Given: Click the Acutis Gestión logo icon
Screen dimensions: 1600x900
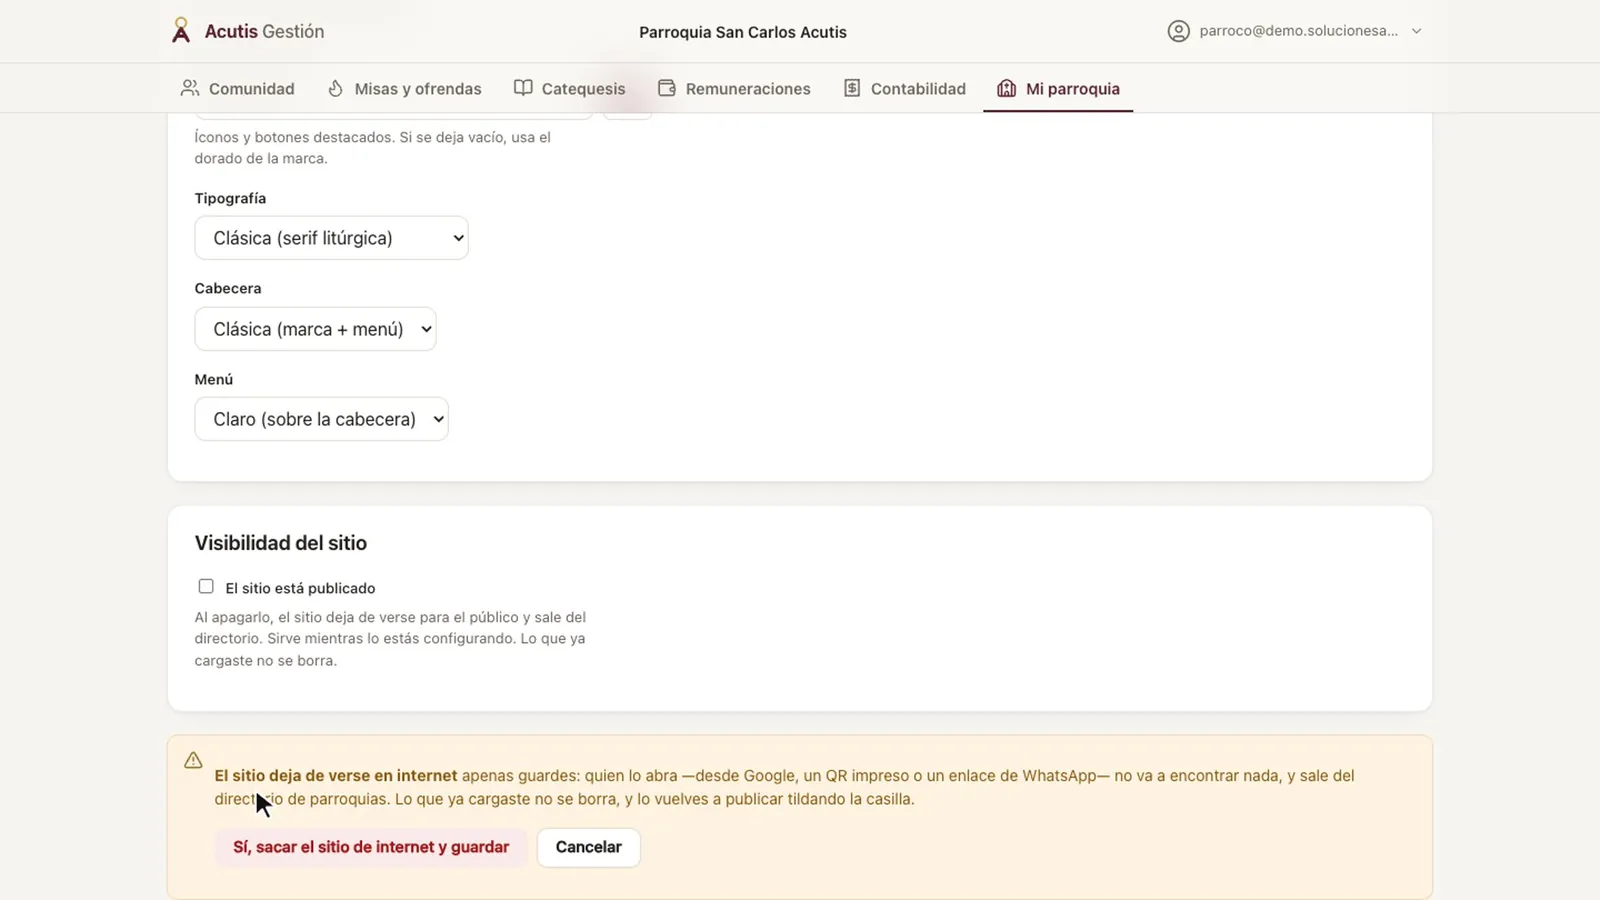Looking at the screenshot, I should pyautogui.click(x=180, y=30).
